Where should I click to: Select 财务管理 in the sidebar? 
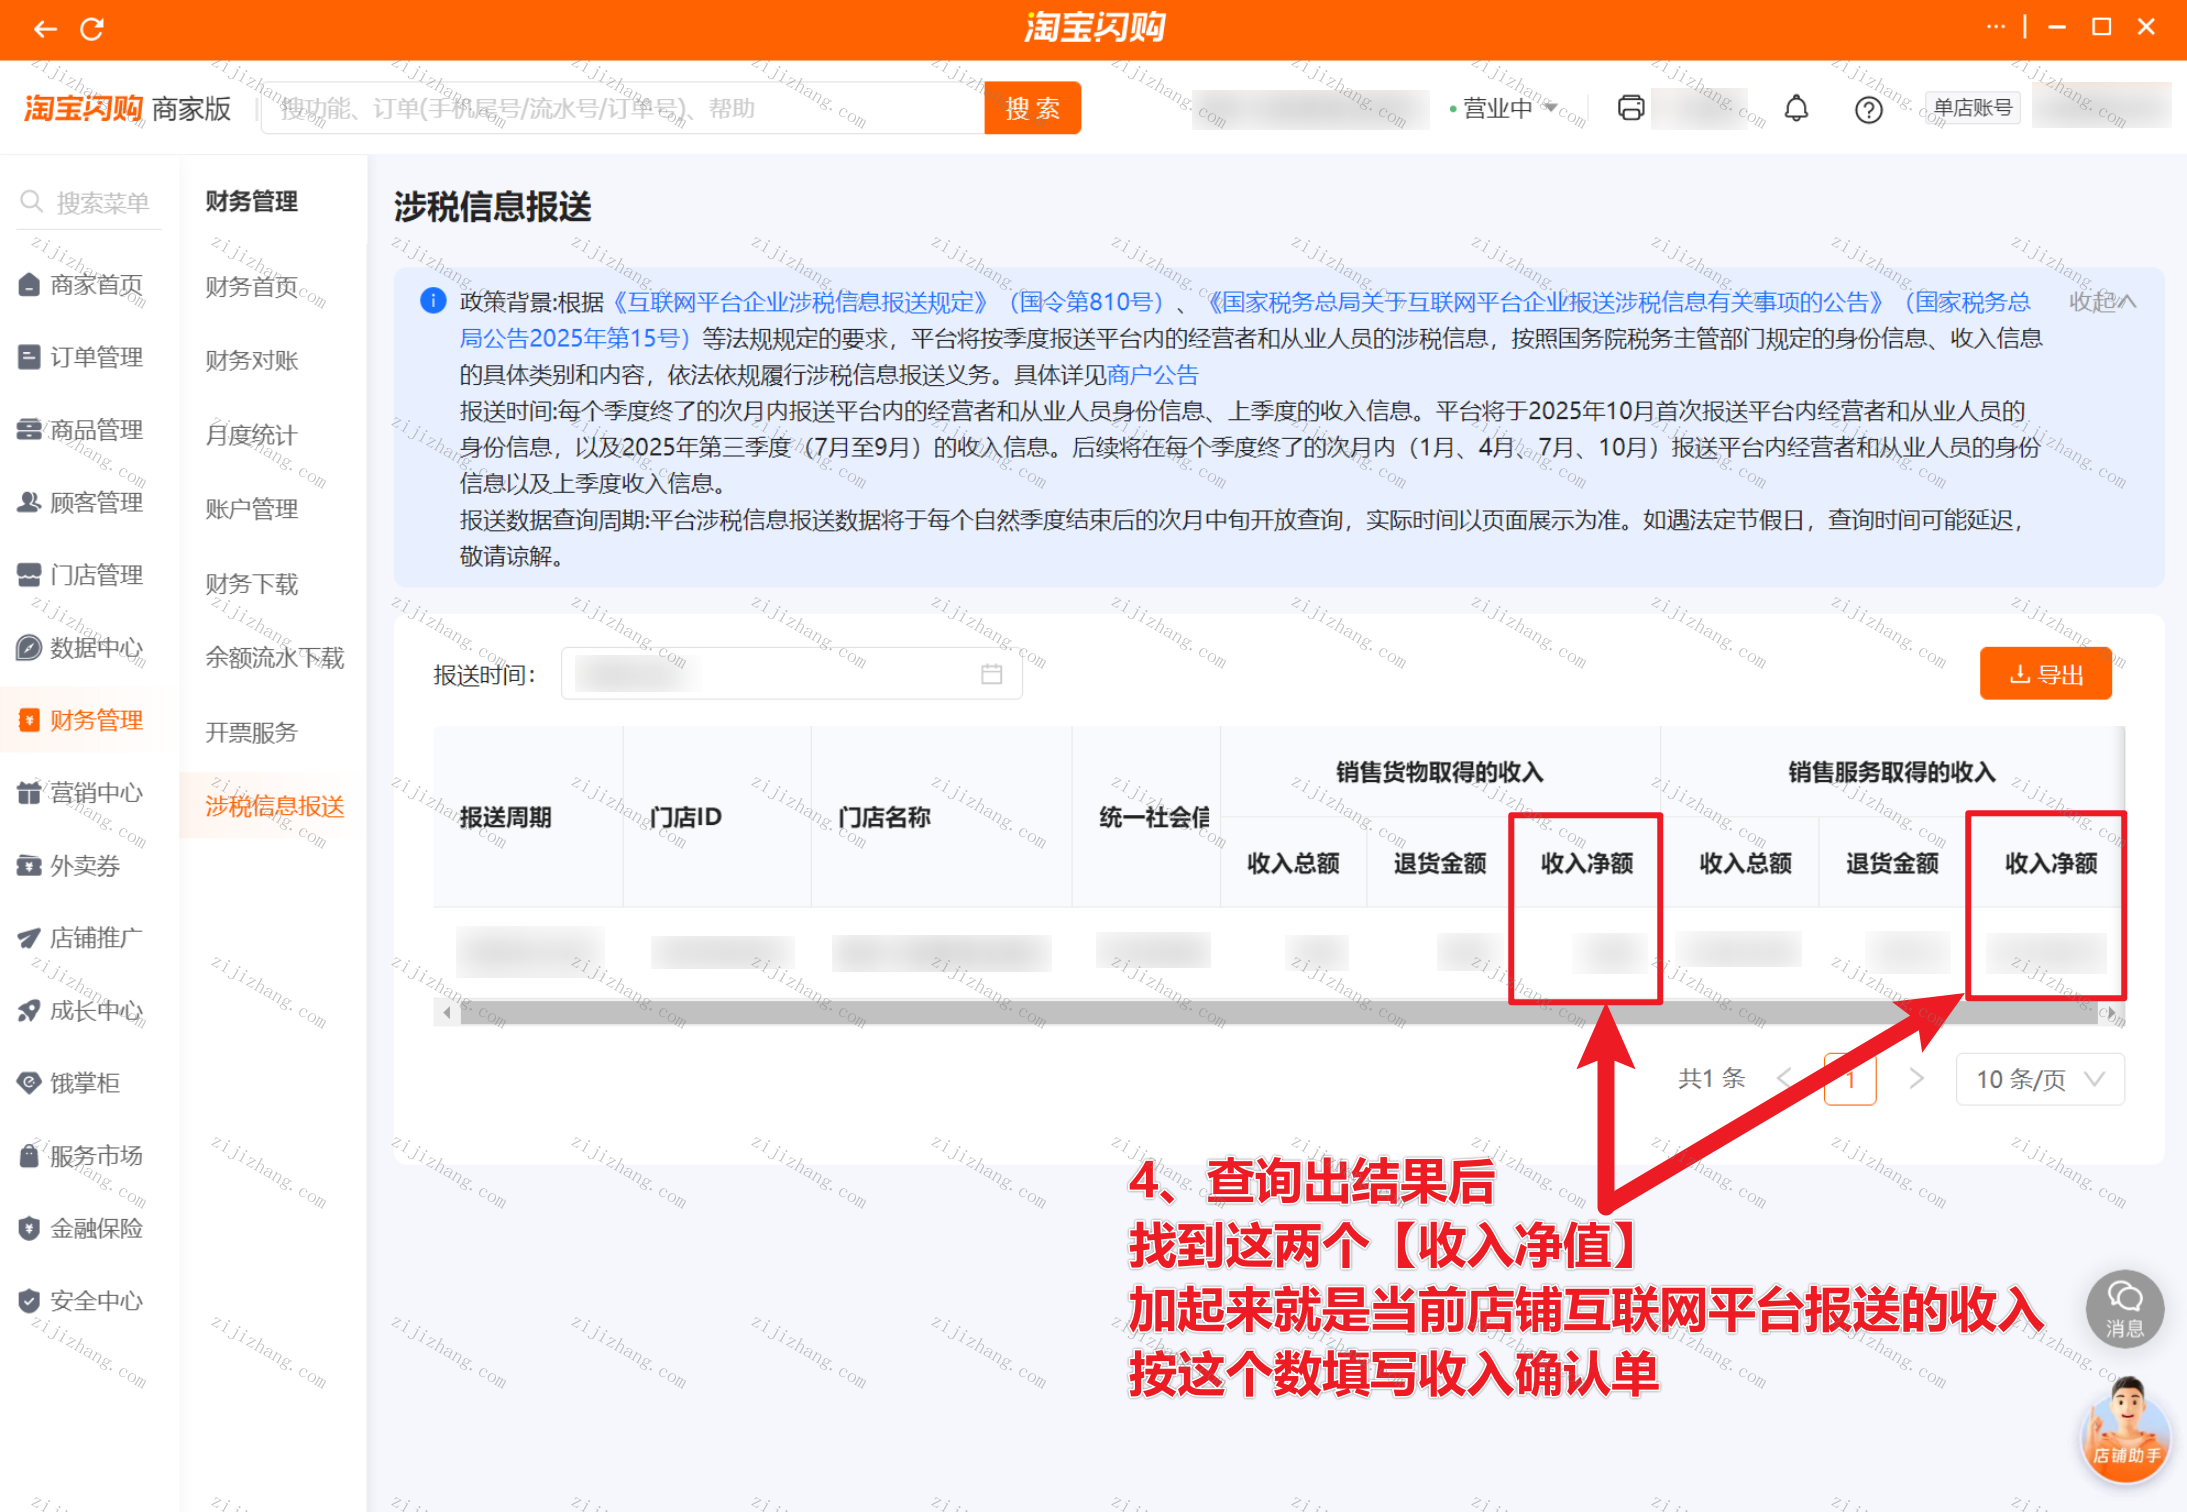click(82, 720)
